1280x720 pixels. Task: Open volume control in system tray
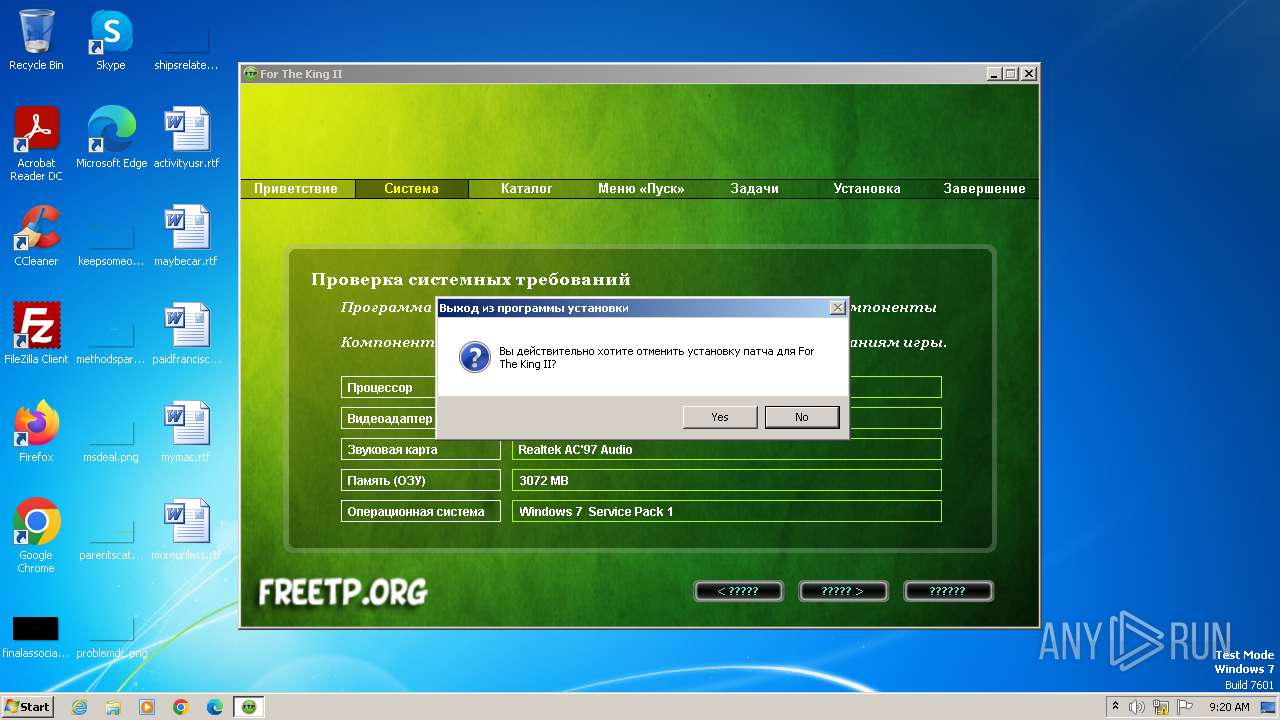point(1137,707)
